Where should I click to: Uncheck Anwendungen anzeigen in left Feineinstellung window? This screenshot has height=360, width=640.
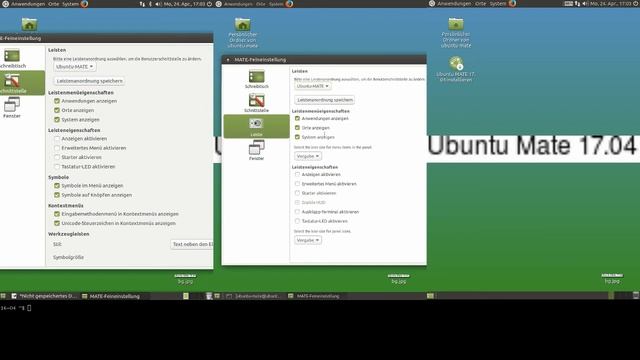coord(57,101)
